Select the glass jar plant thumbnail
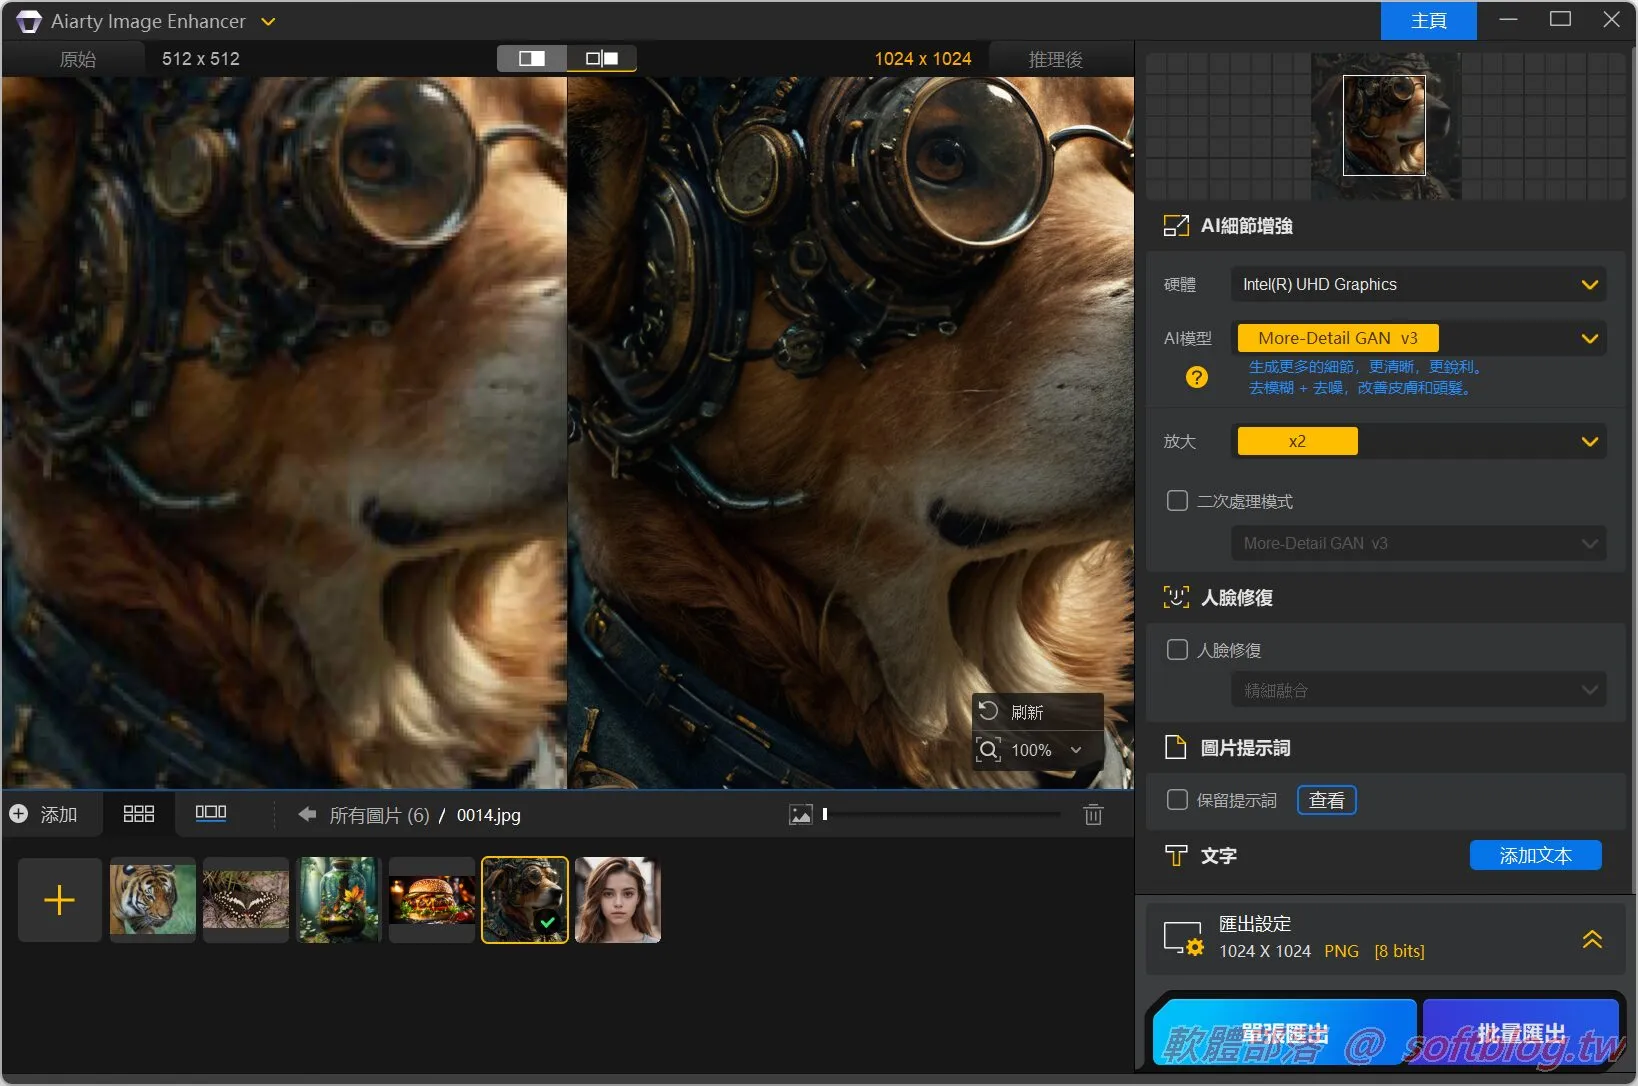 tap(339, 900)
